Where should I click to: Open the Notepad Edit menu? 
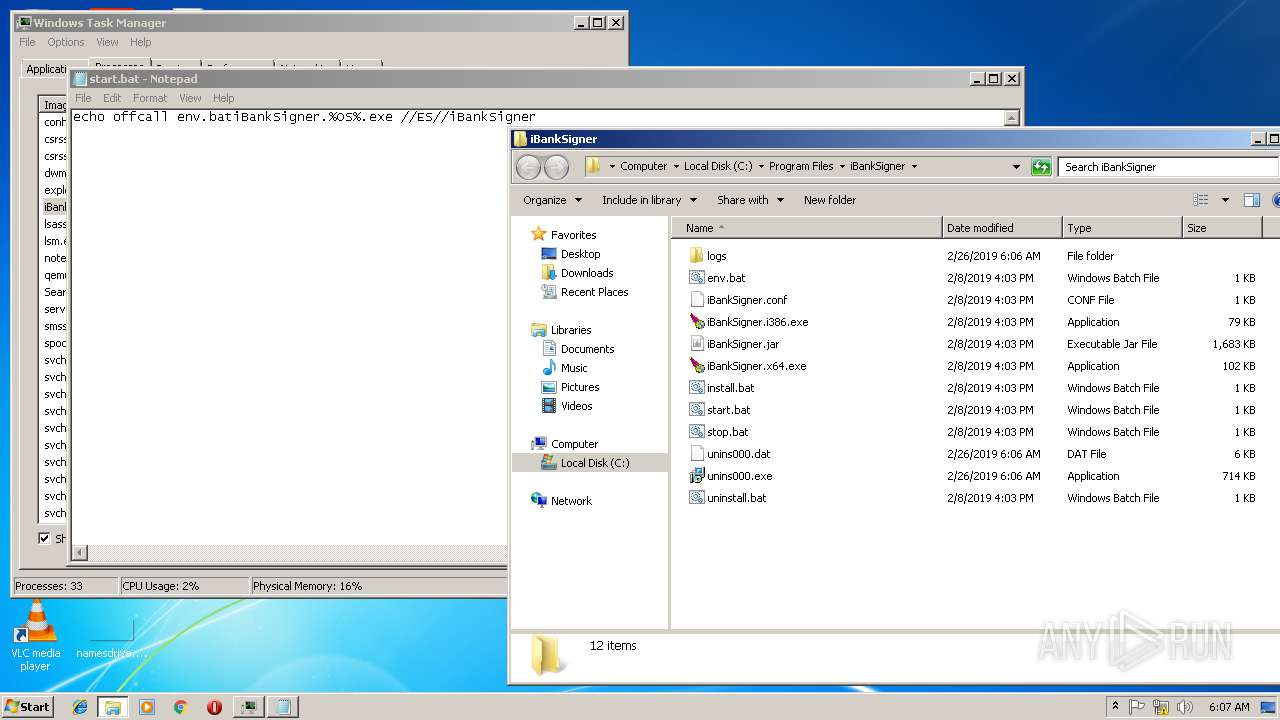pyautogui.click(x=112, y=98)
